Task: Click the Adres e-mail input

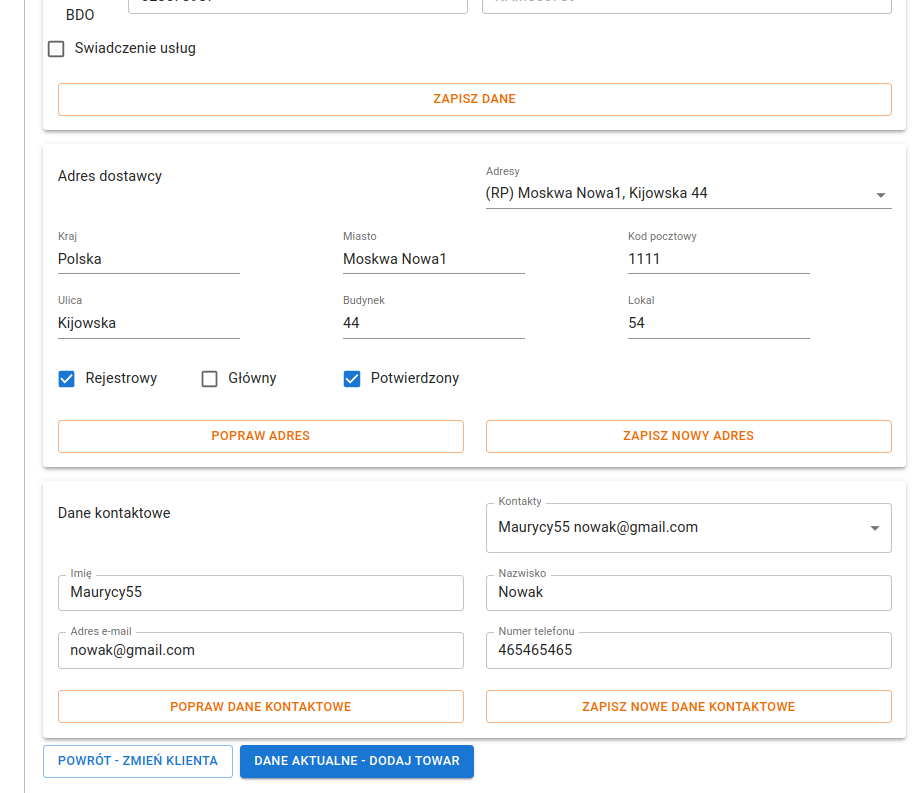Action: [x=261, y=650]
